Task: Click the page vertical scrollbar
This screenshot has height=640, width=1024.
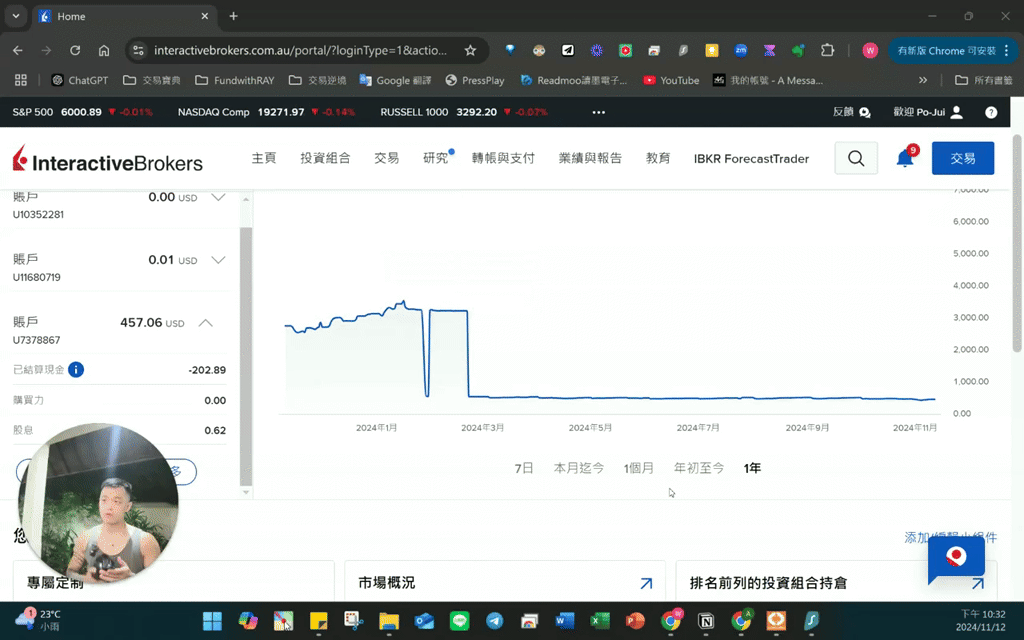Action: 1017,244
